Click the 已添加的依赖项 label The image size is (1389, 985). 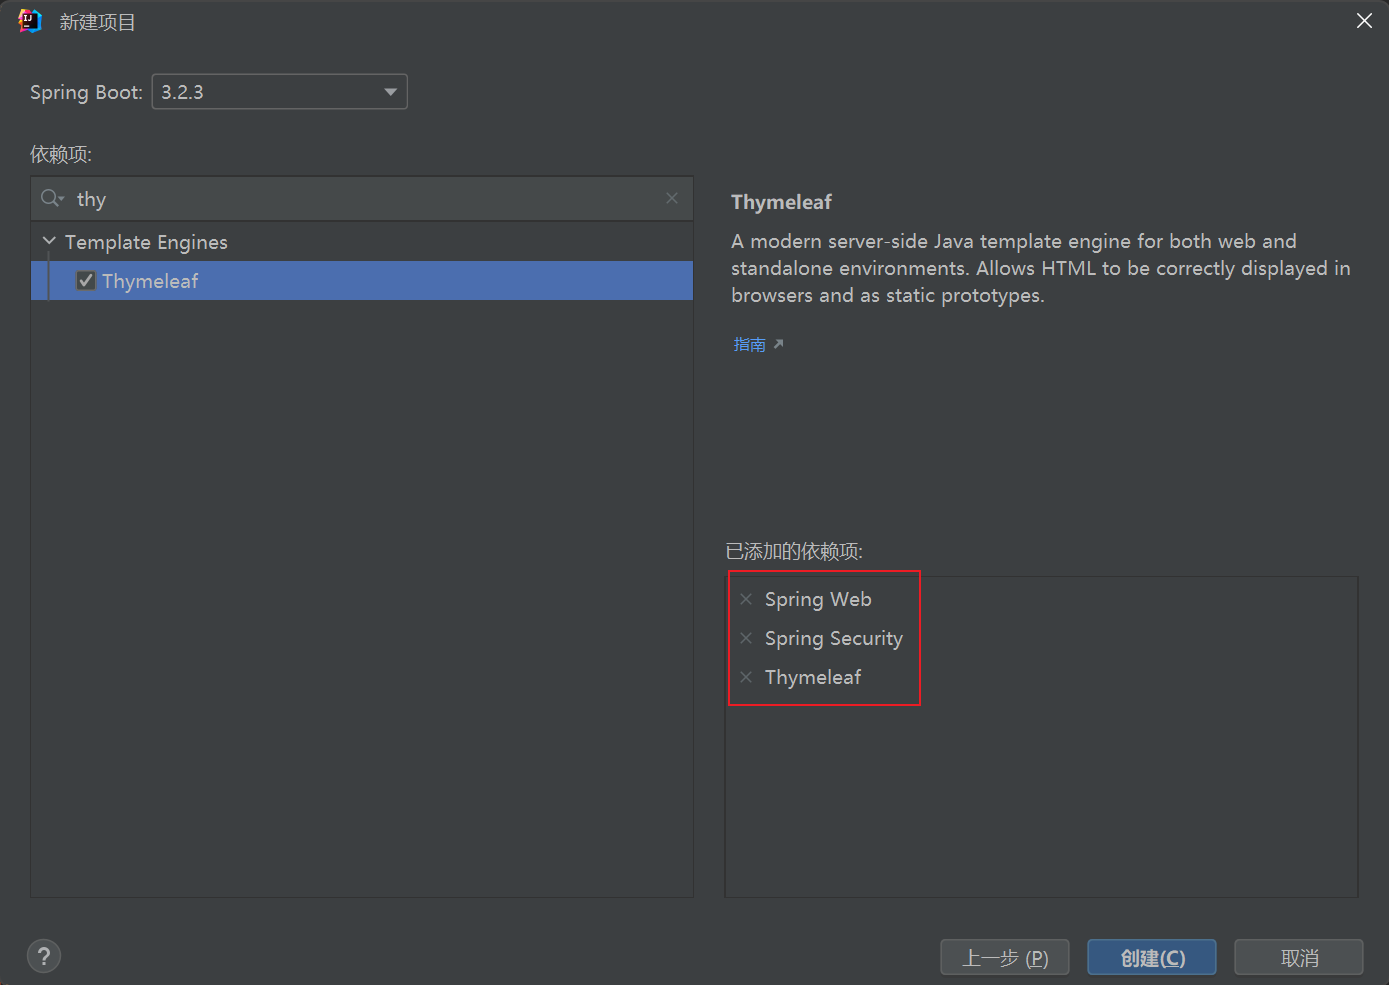(x=794, y=551)
